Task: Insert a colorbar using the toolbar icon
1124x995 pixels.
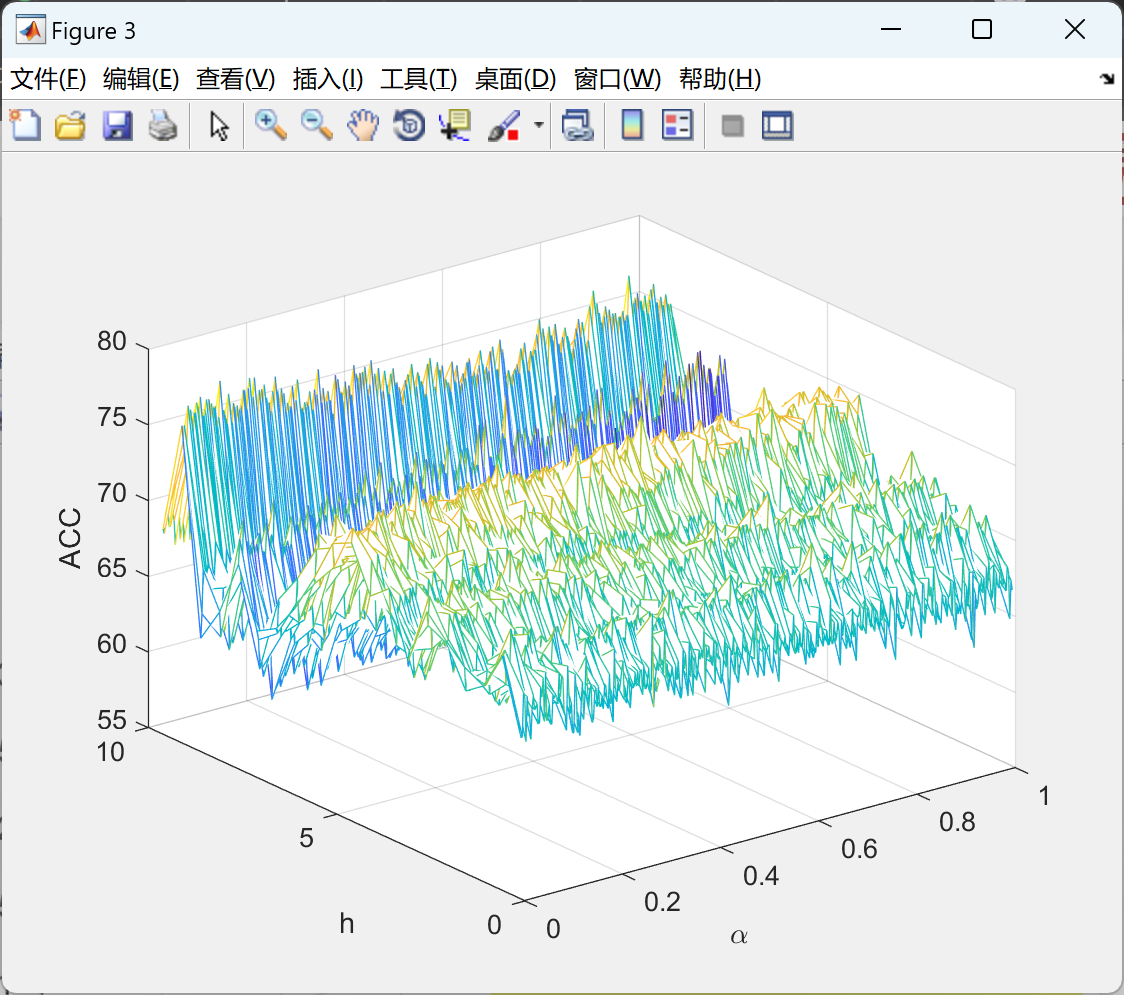Action: tap(632, 125)
